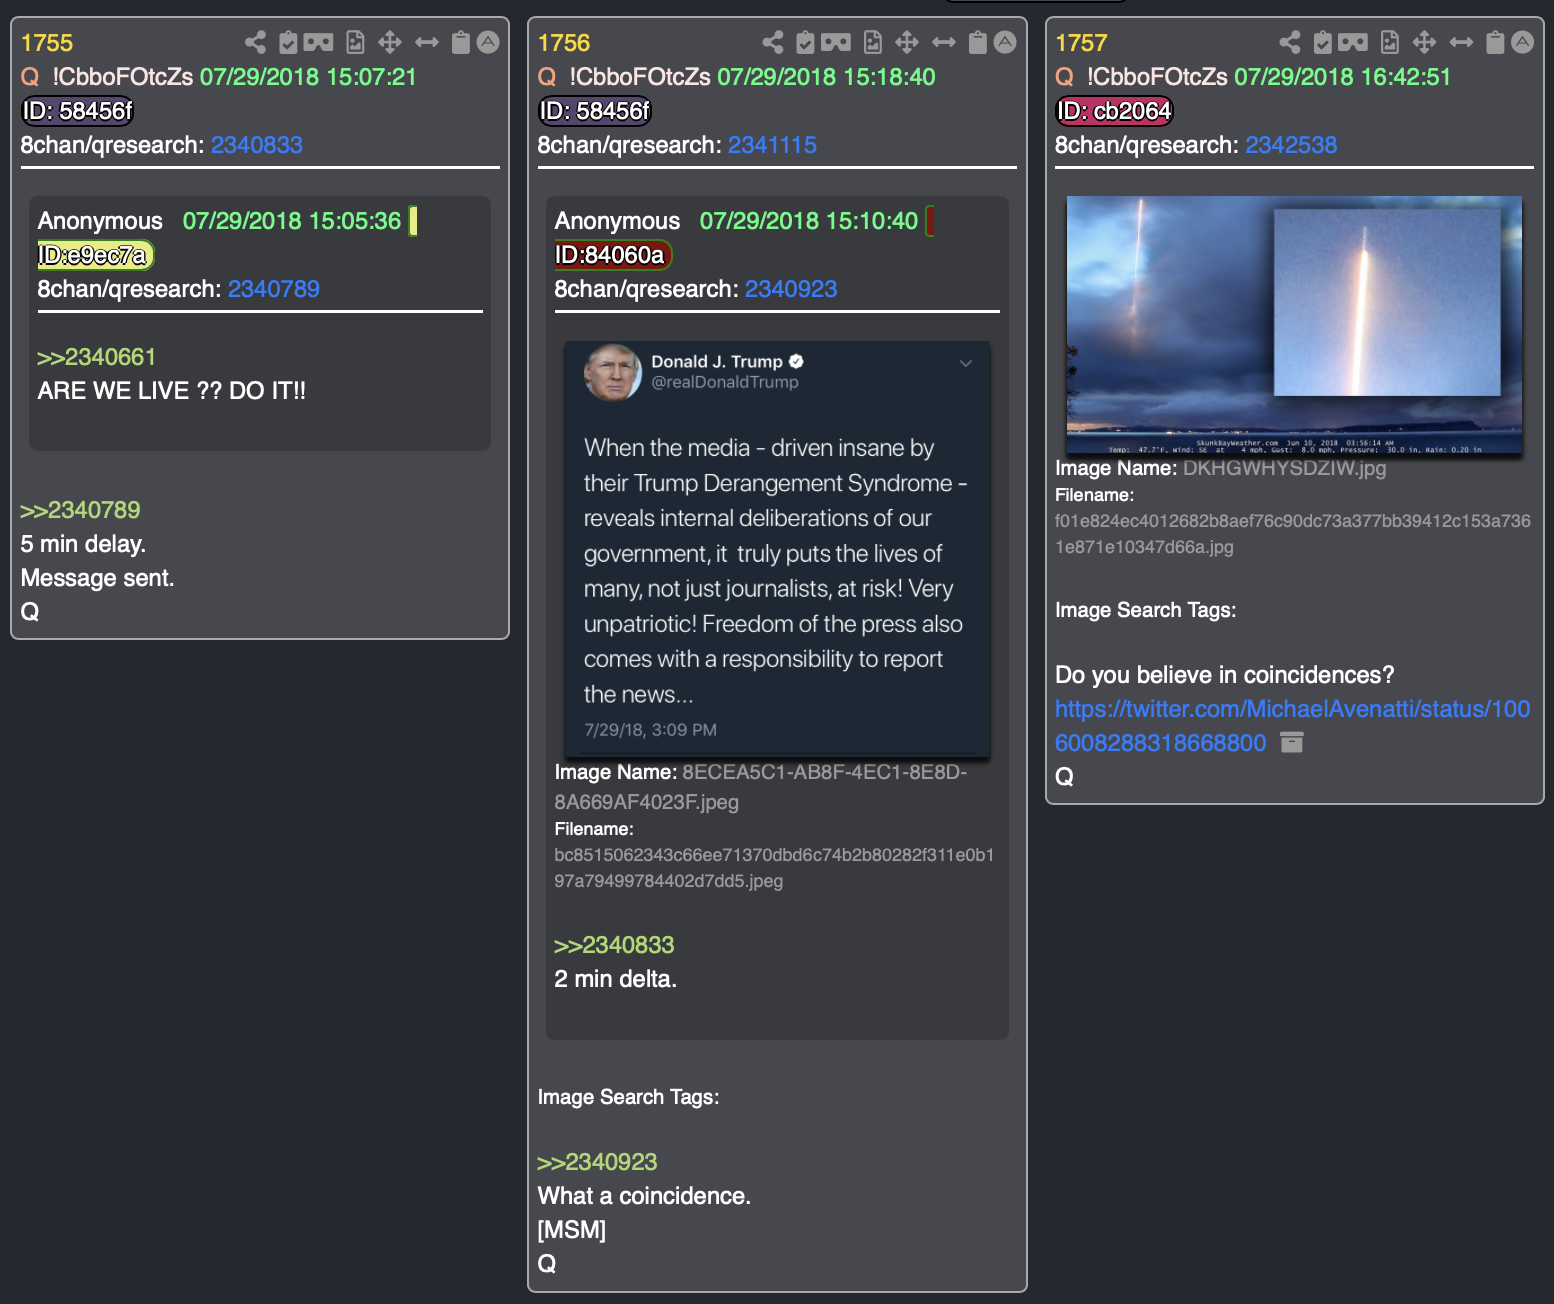Click four-way move arrows on post 1756

point(907,42)
